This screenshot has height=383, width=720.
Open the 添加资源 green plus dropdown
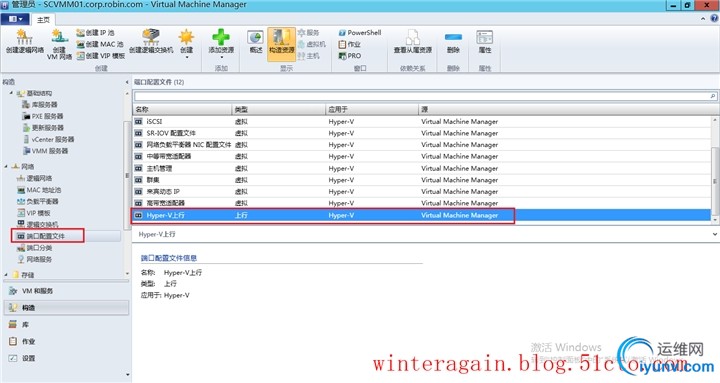(221, 44)
